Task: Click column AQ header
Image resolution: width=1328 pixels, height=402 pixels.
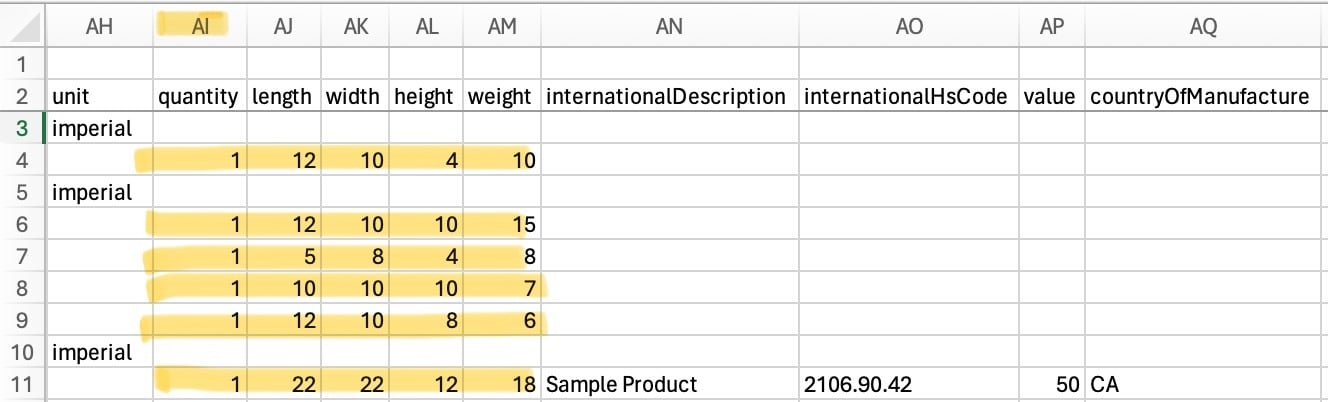Action: [1203, 28]
